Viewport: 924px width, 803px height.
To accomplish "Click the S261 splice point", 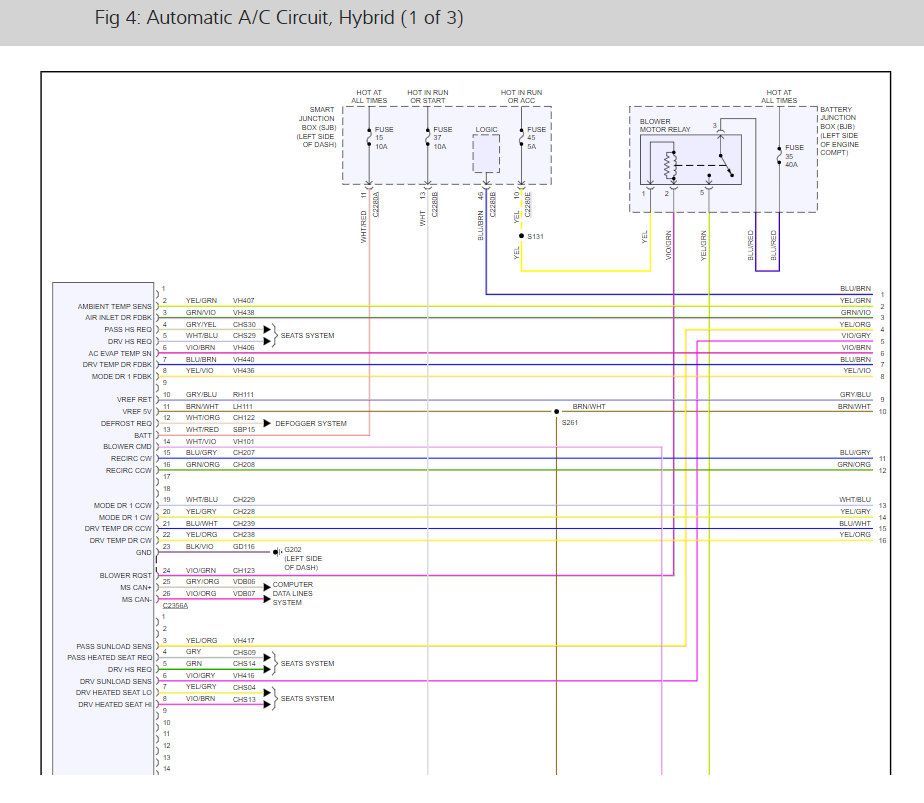I will click(556, 411).
